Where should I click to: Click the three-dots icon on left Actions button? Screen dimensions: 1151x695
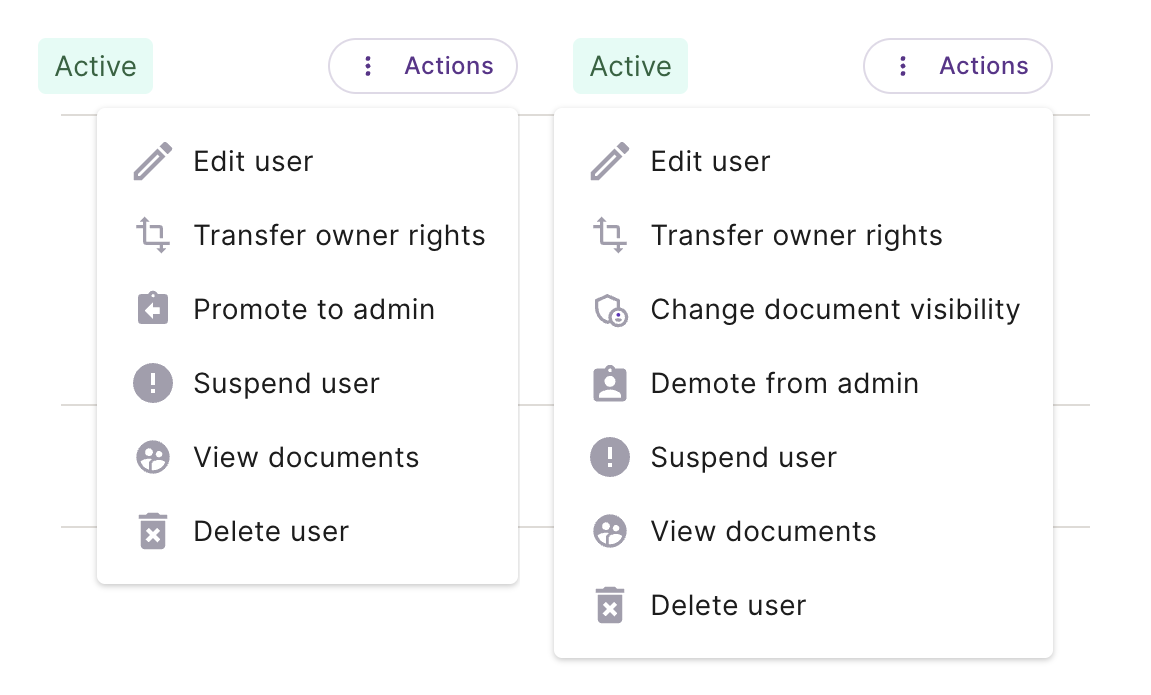[368, 66]
